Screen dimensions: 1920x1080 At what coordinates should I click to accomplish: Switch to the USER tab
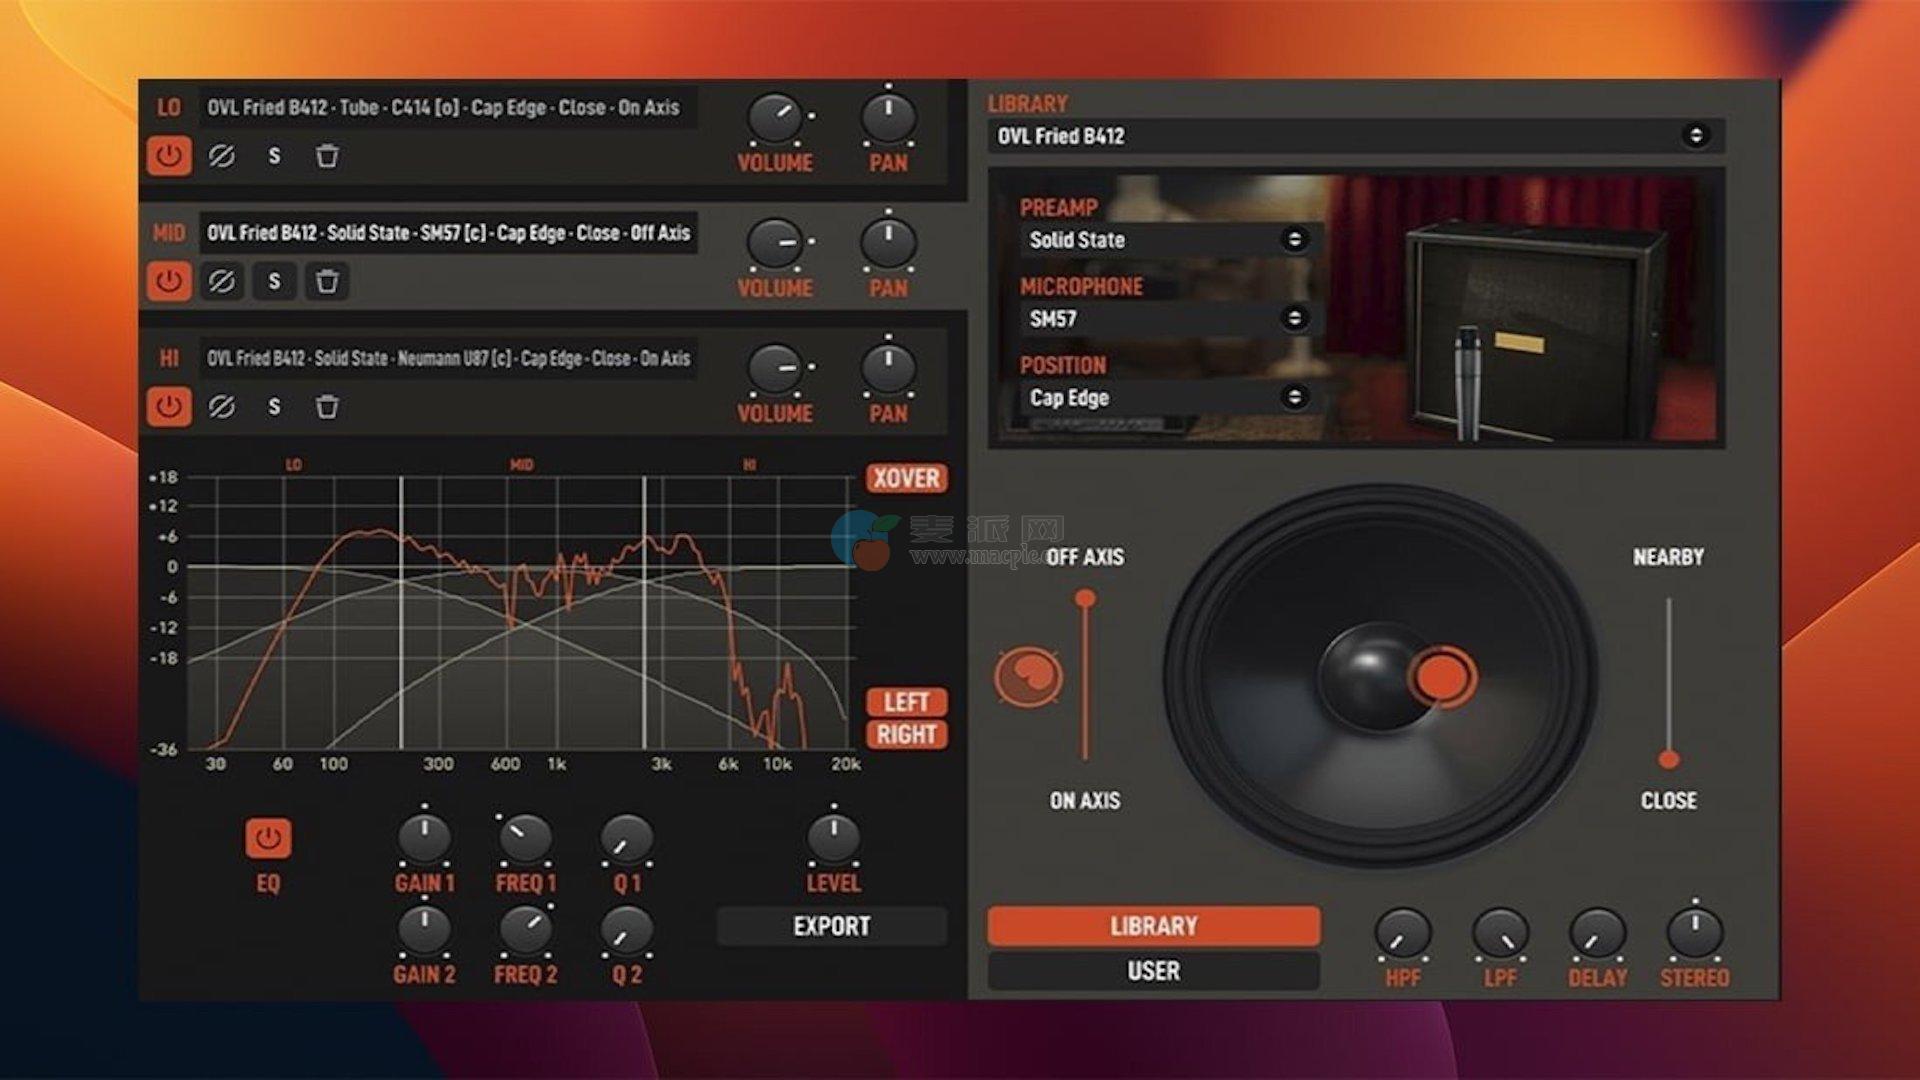pyautogui.click(x=1153, y=971)
